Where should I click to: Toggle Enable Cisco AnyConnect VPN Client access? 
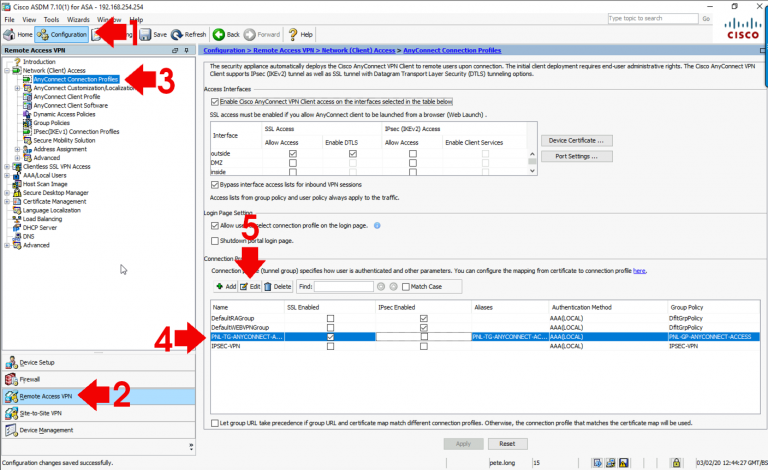coord(215,102)
